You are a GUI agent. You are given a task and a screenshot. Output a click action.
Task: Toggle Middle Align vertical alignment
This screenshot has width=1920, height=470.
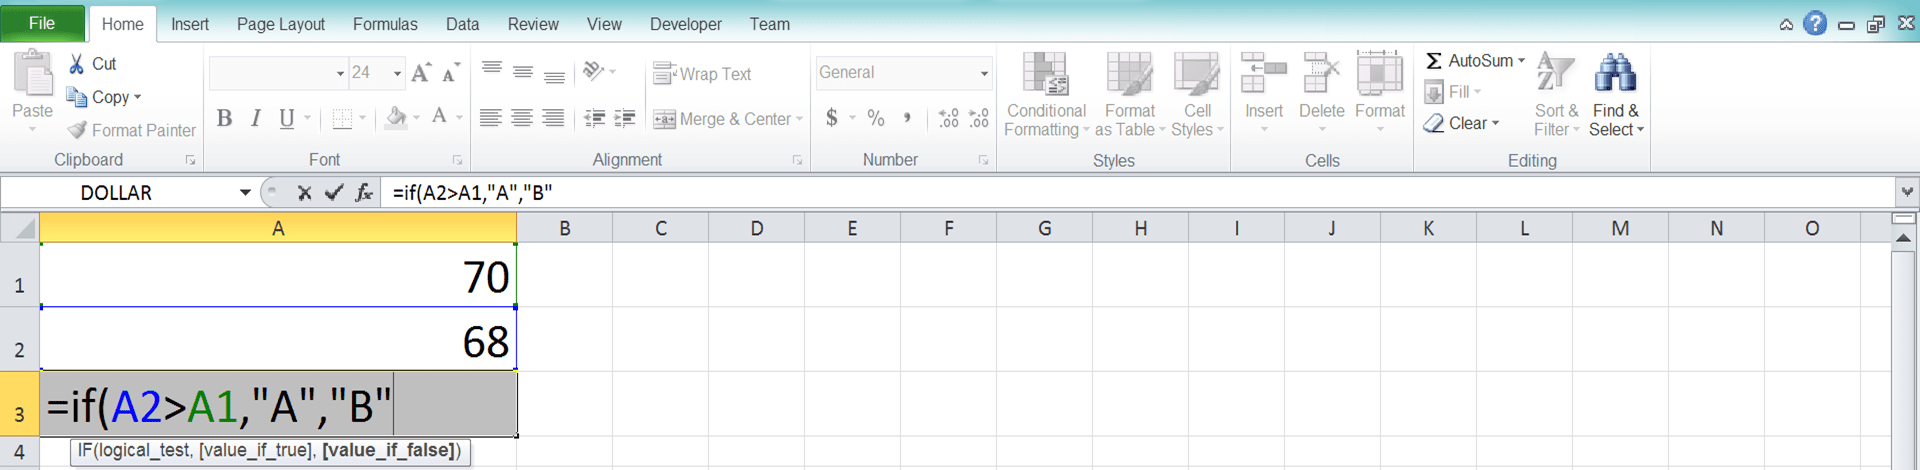pyautogui.click(x=522, y=72)
